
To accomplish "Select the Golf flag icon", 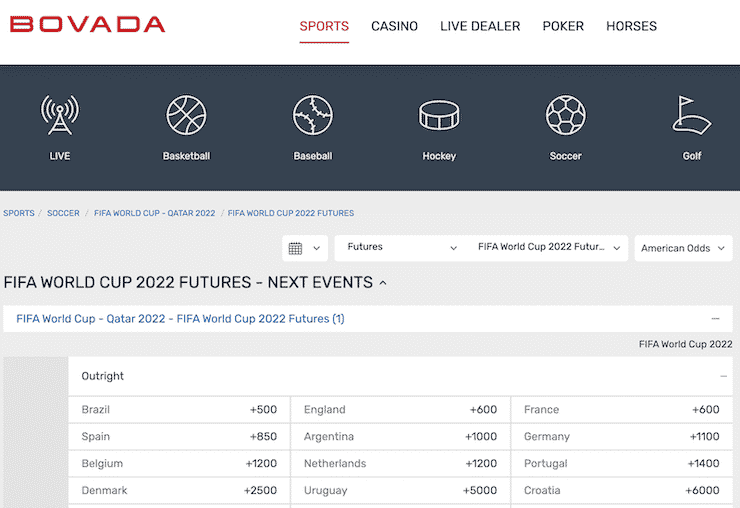I will pyautogui.click(x=692, y=115).
